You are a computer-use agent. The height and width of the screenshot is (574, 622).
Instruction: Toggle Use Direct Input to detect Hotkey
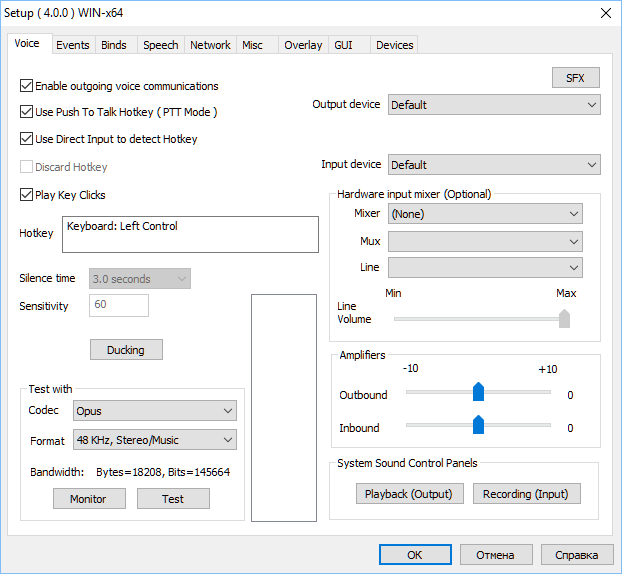tap(26, 139)
